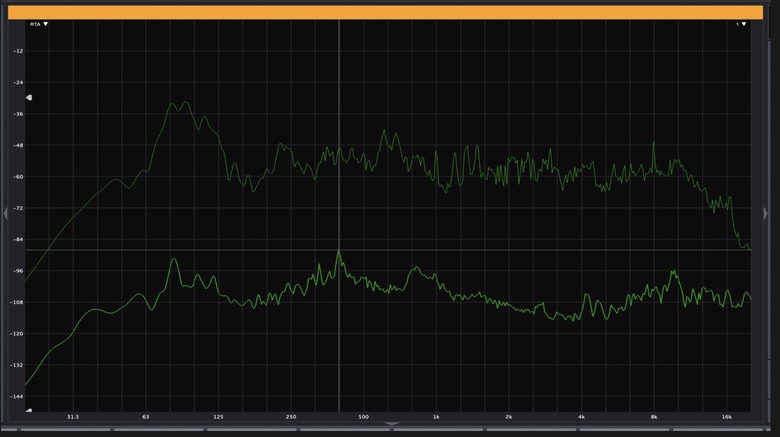The image size is (780, 437).
Task: Click the '-96' dB axis label
Action: pos(18,271)
